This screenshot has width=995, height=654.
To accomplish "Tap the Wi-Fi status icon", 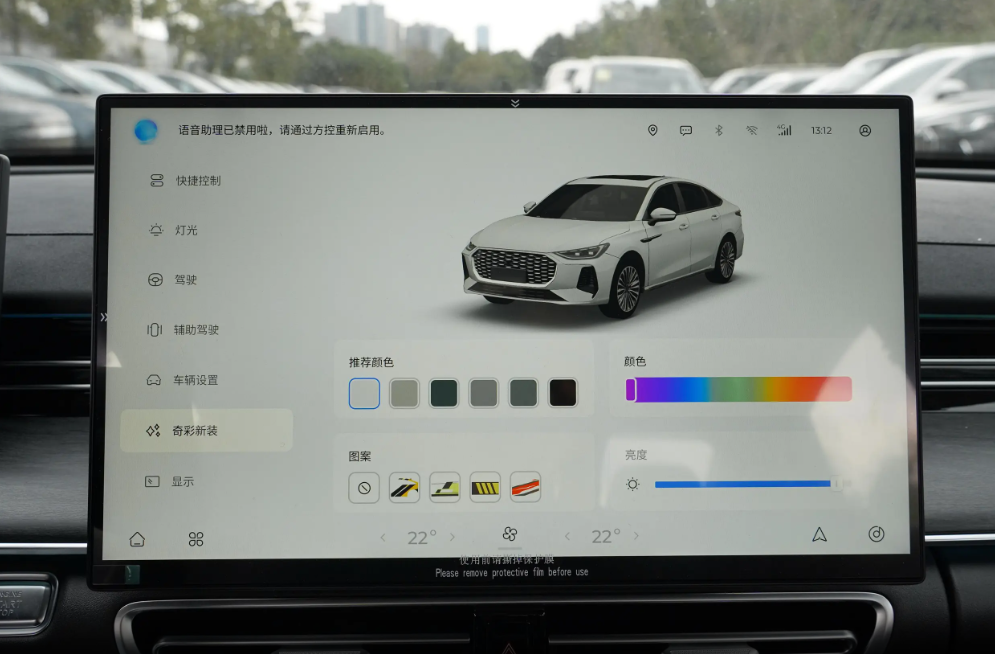I will pyautogui.click(x=751, y=131).
